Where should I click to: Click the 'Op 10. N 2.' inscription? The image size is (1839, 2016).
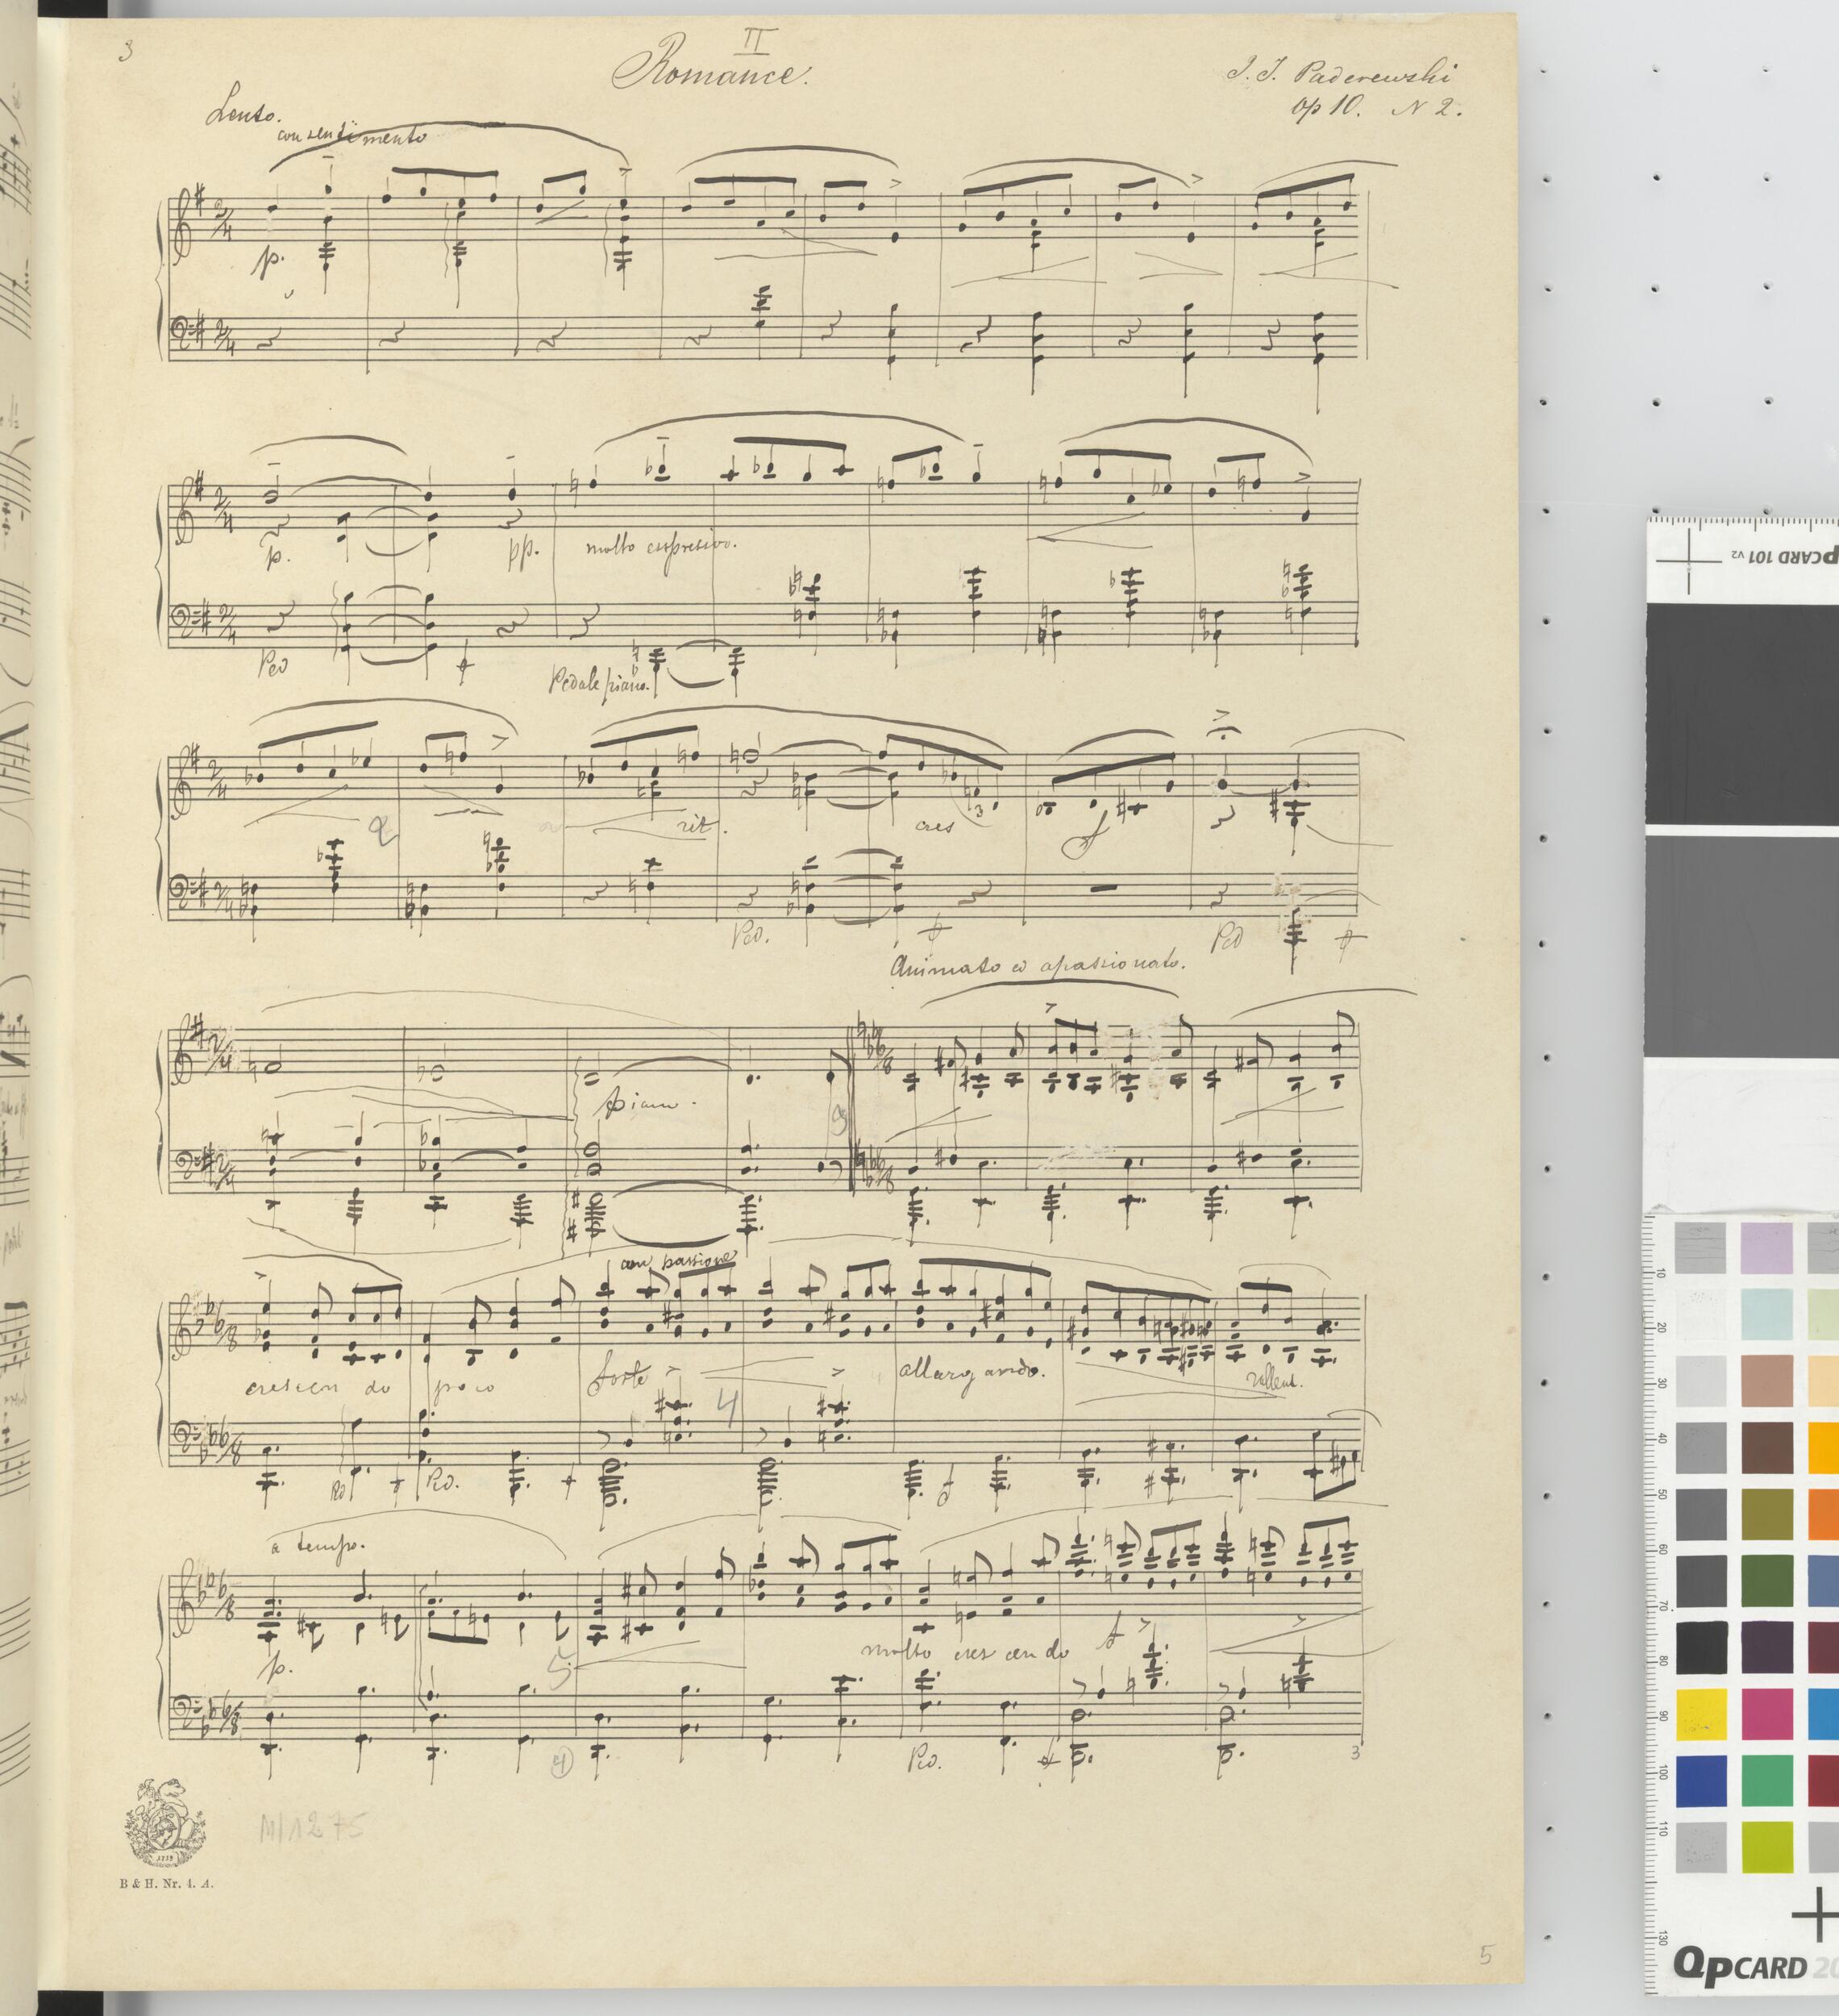[x=1378, y=110]
